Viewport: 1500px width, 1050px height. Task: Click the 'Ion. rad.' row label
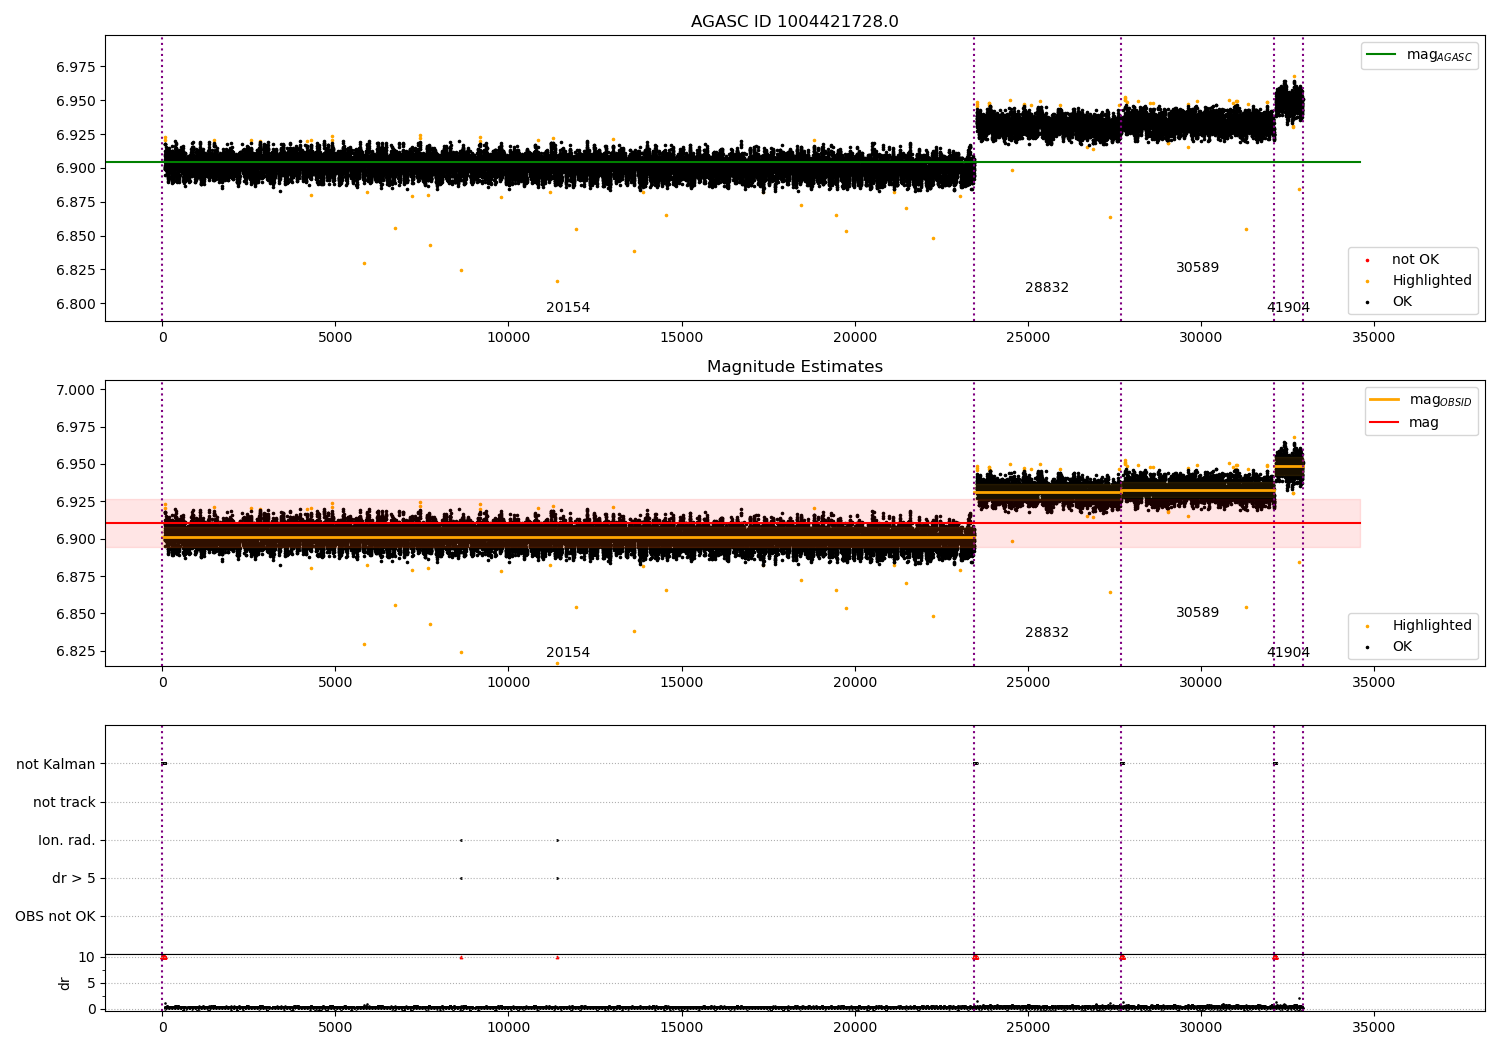tap(67, 841)
